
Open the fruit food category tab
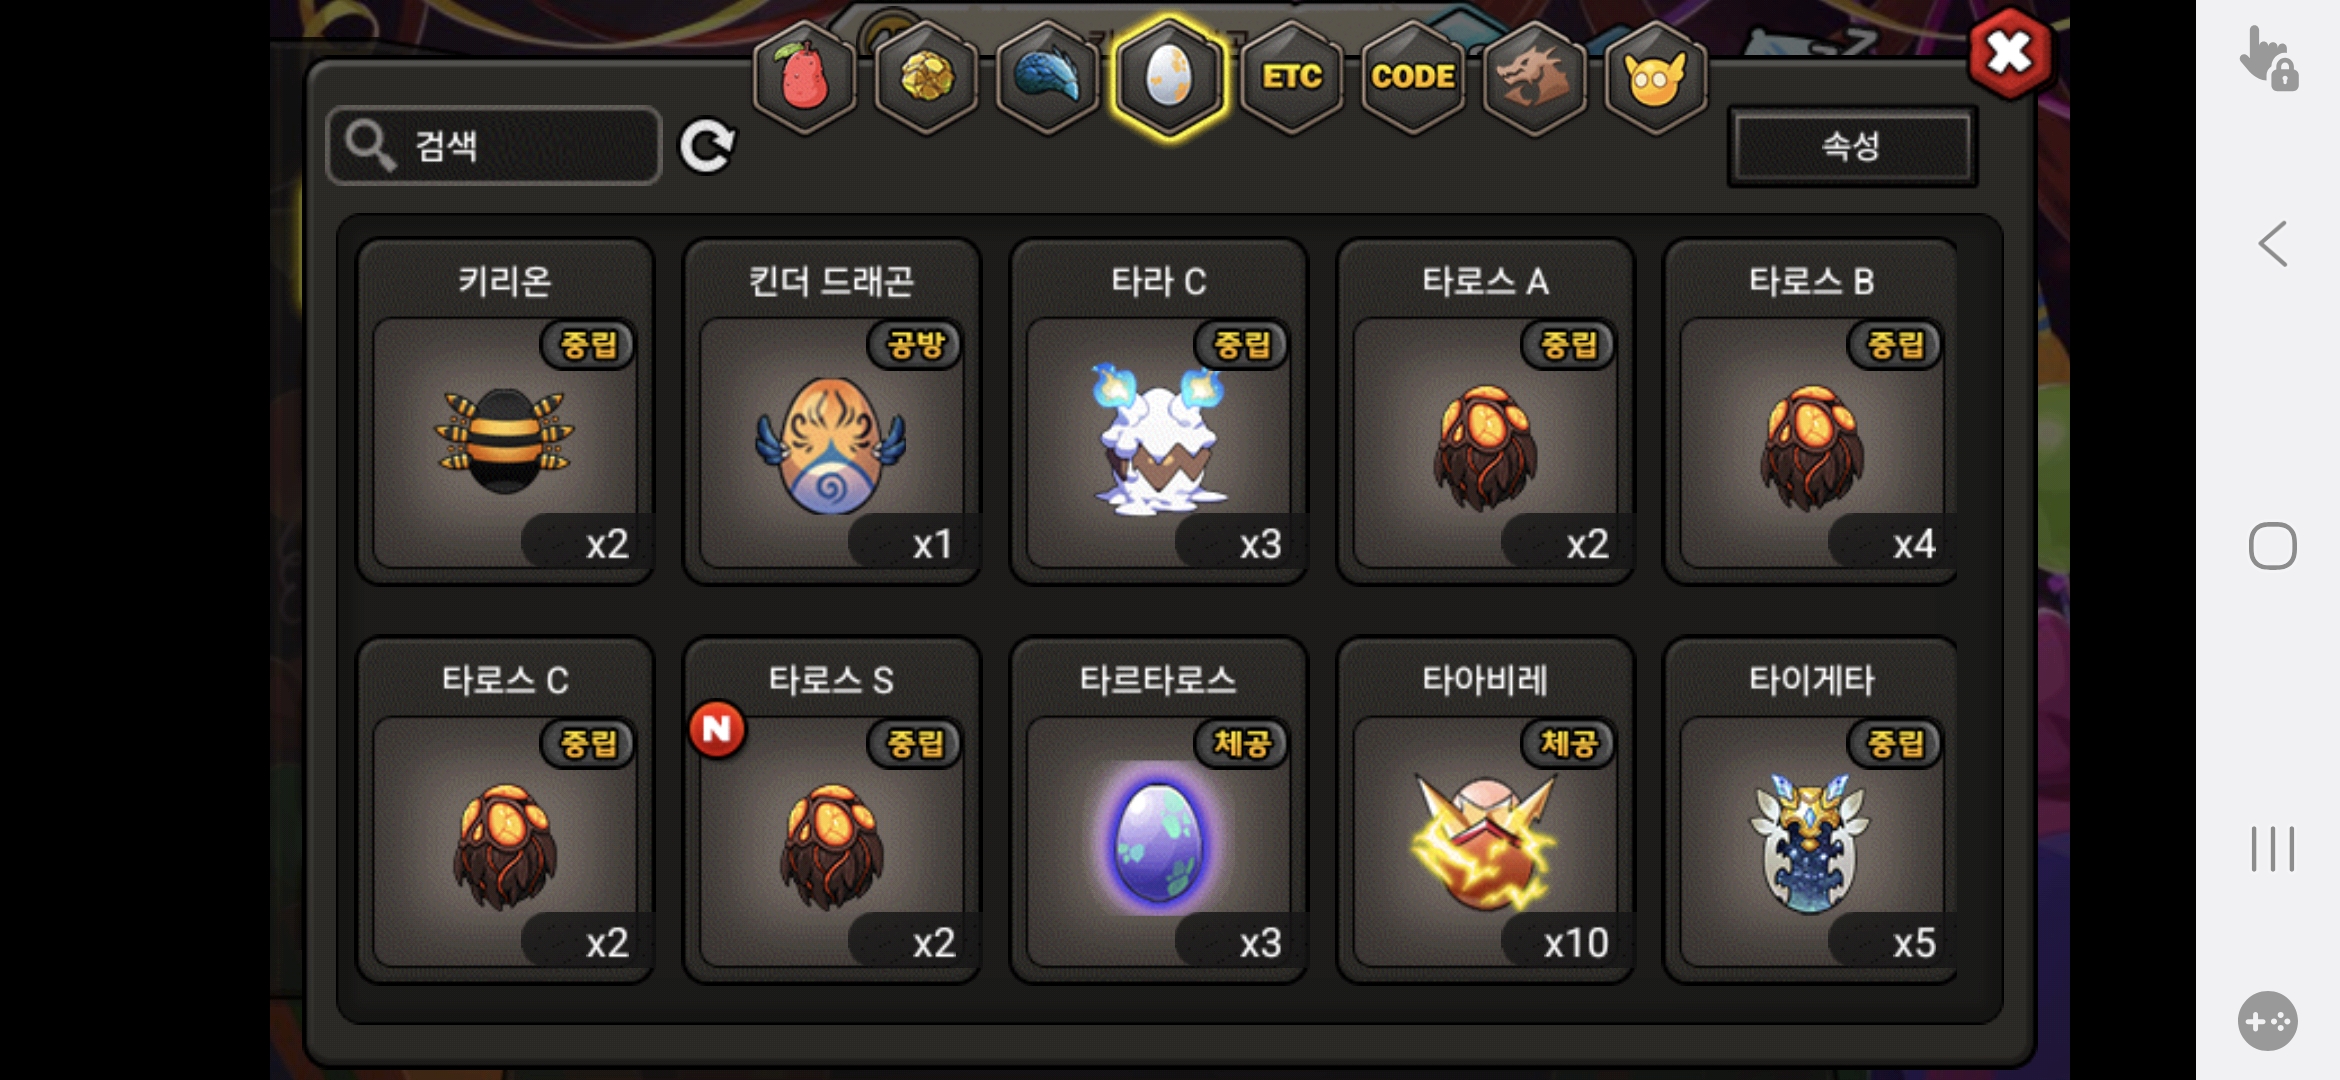(x=805, y=78)
